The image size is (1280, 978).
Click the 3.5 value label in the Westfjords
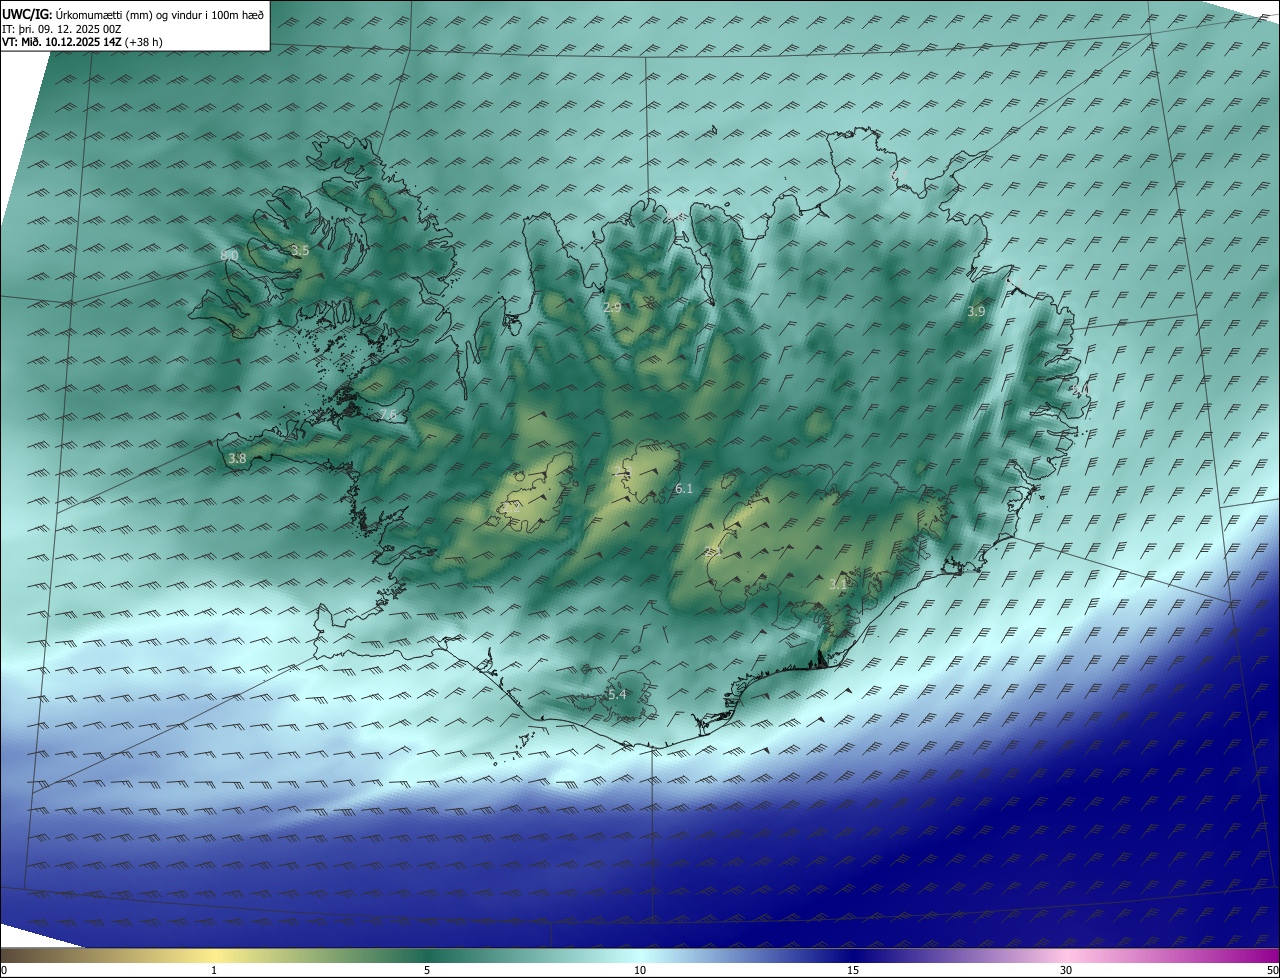[x=299, y=250]
